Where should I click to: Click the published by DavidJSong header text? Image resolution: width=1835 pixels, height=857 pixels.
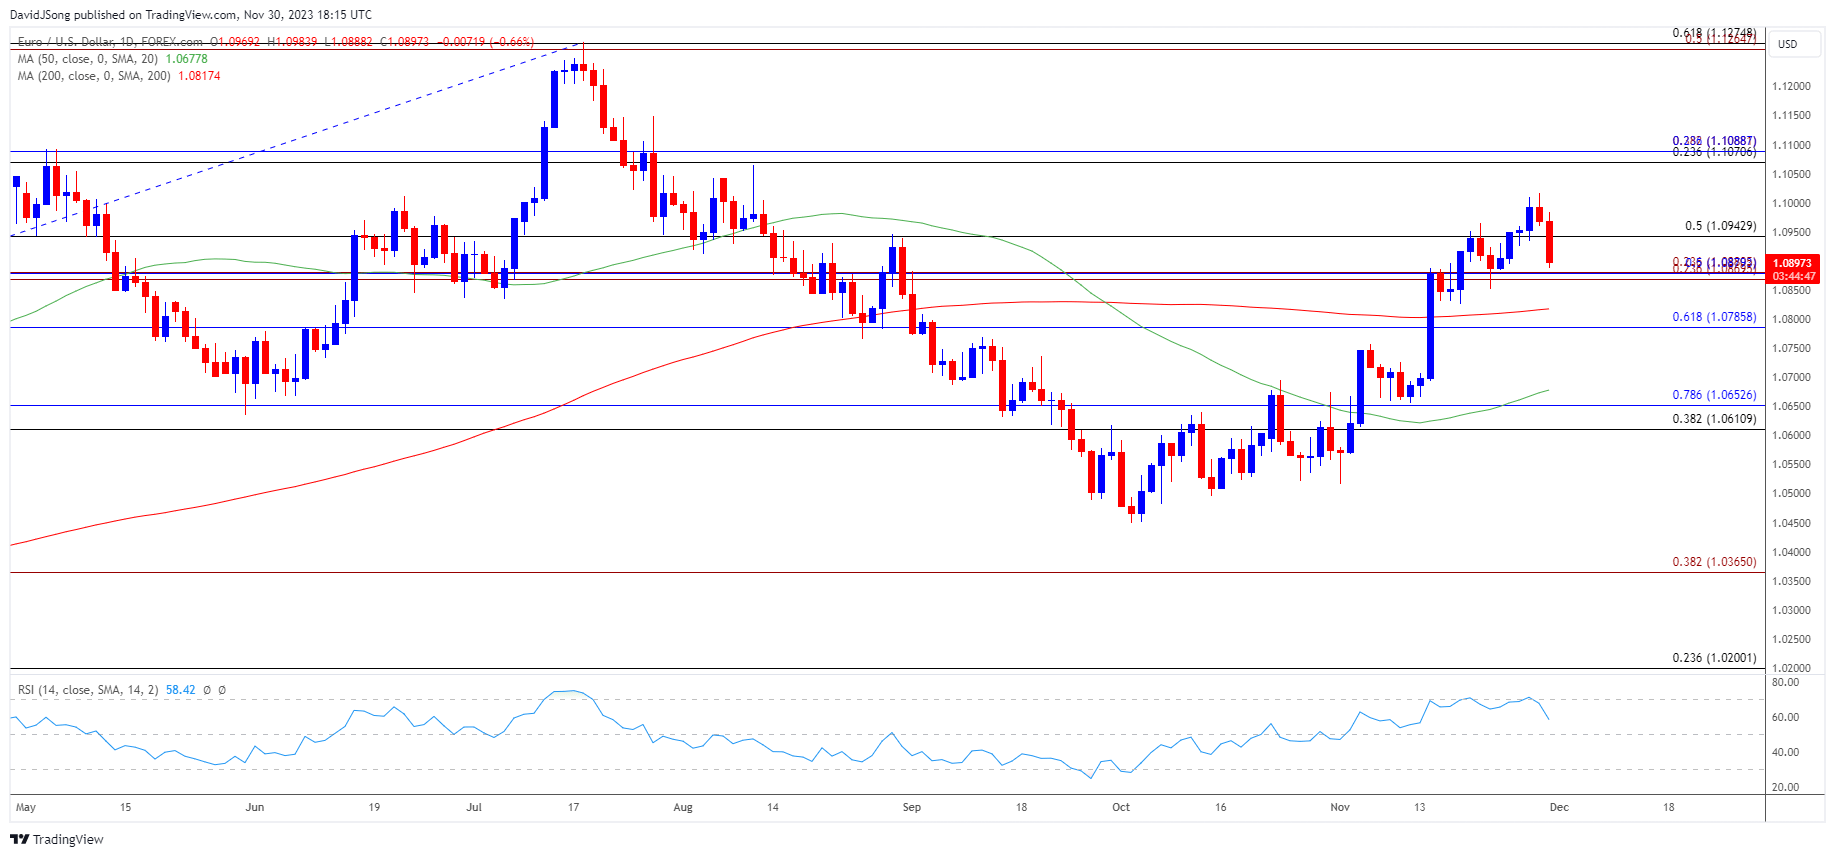[x=191, y=15]
